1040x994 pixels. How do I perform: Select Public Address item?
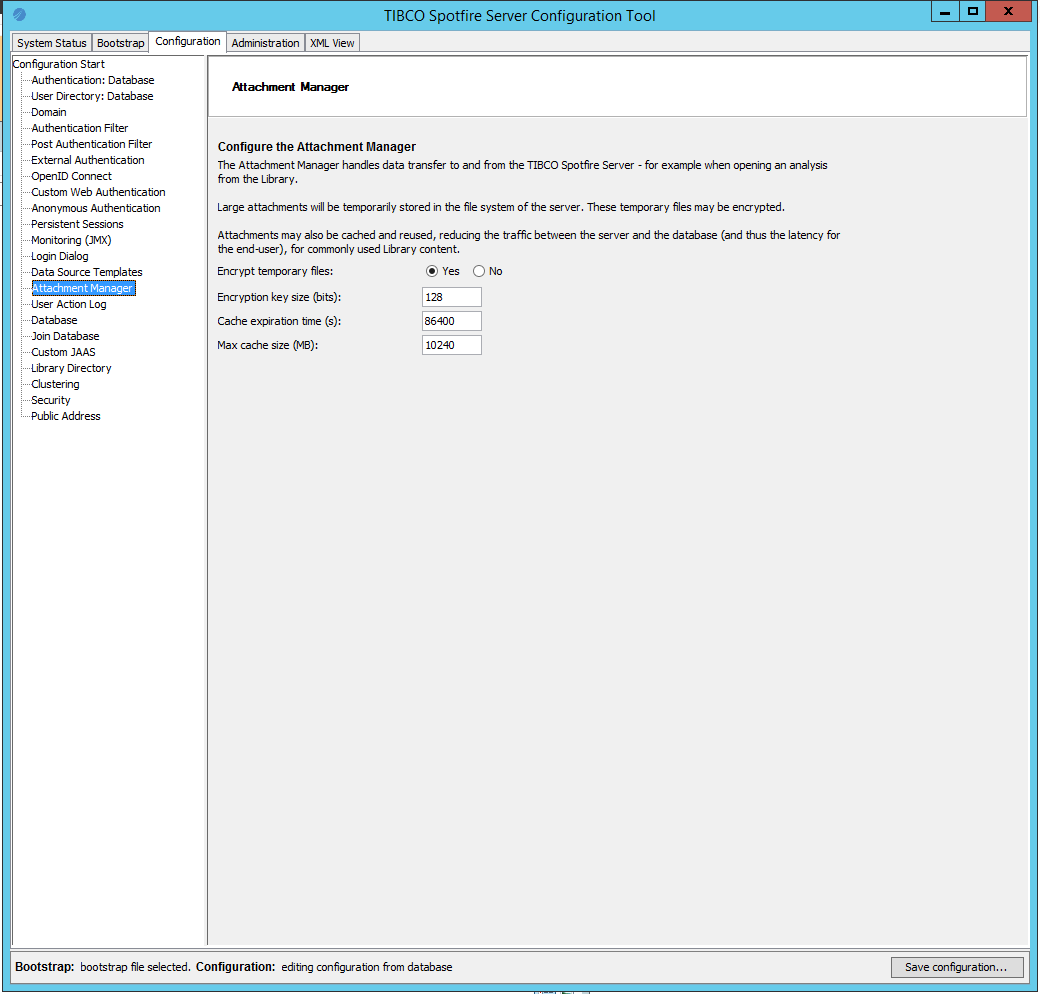[66, 416]
